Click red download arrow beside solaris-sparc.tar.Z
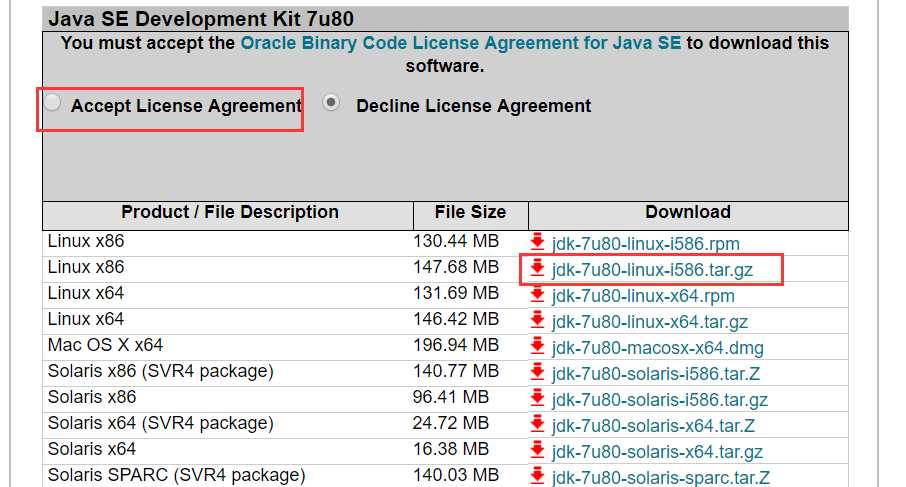The image size is (906, 487). pyautogui.click(x=537, y=475)
